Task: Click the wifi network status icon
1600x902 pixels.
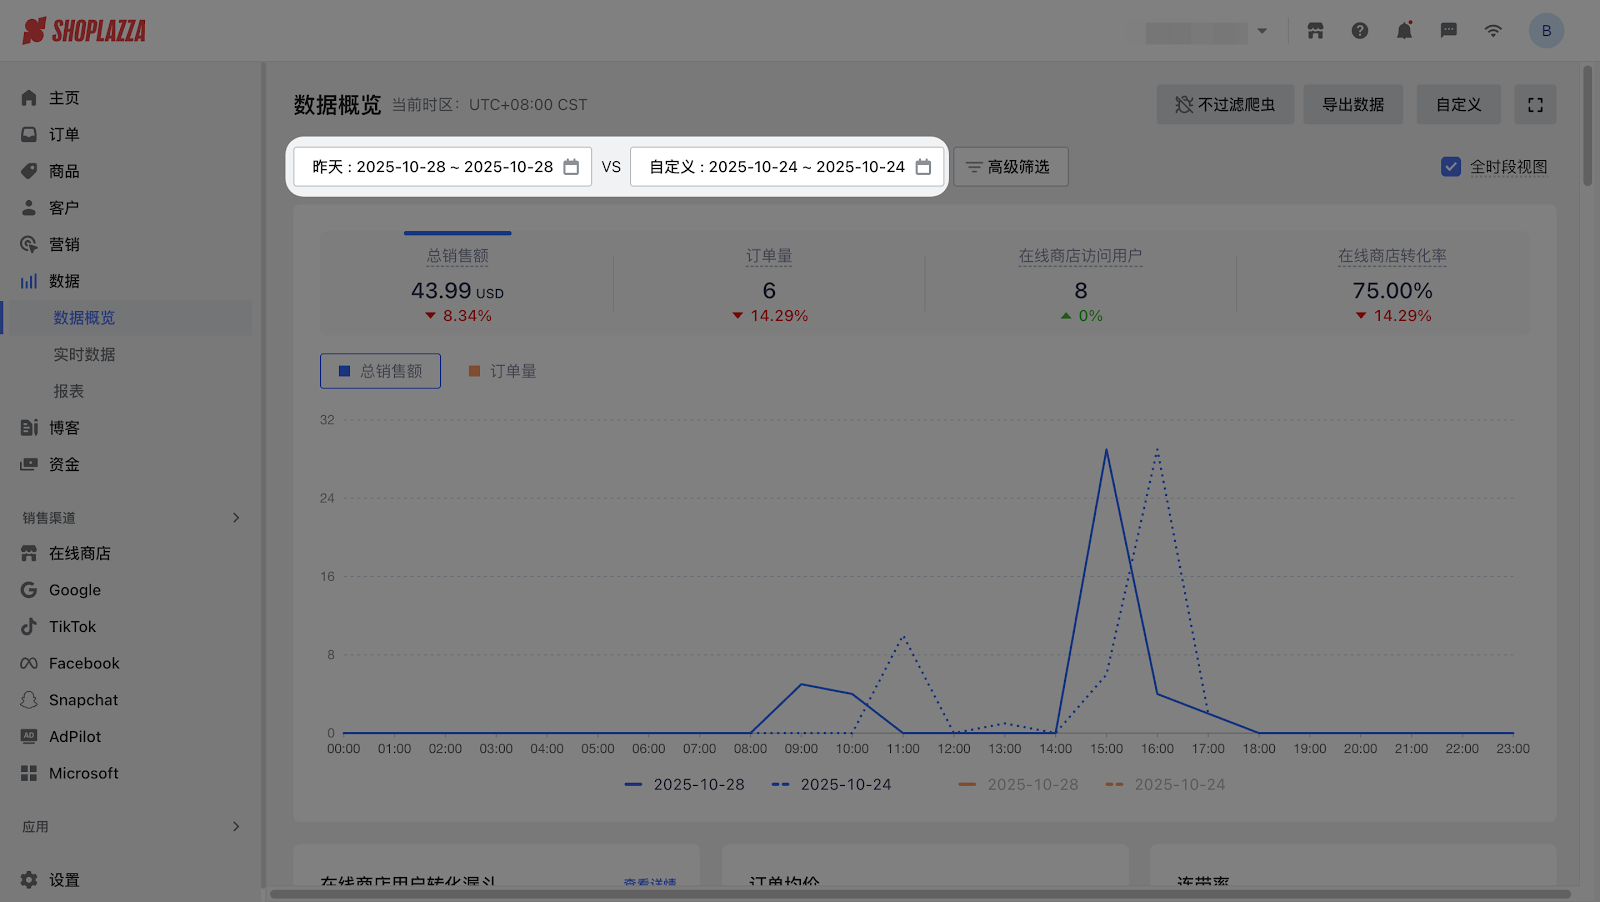Action: (1493, 31)
